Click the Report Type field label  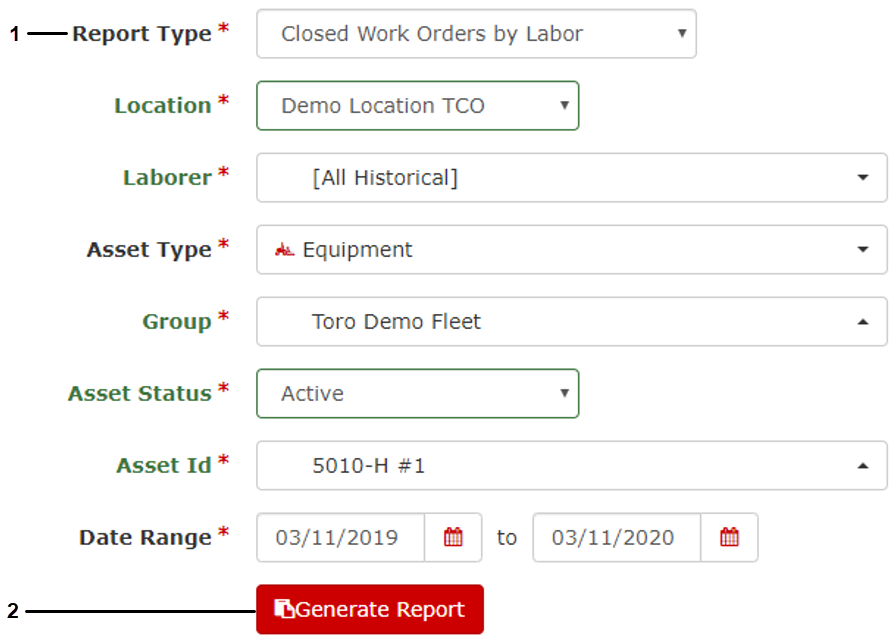pos(142,34)
